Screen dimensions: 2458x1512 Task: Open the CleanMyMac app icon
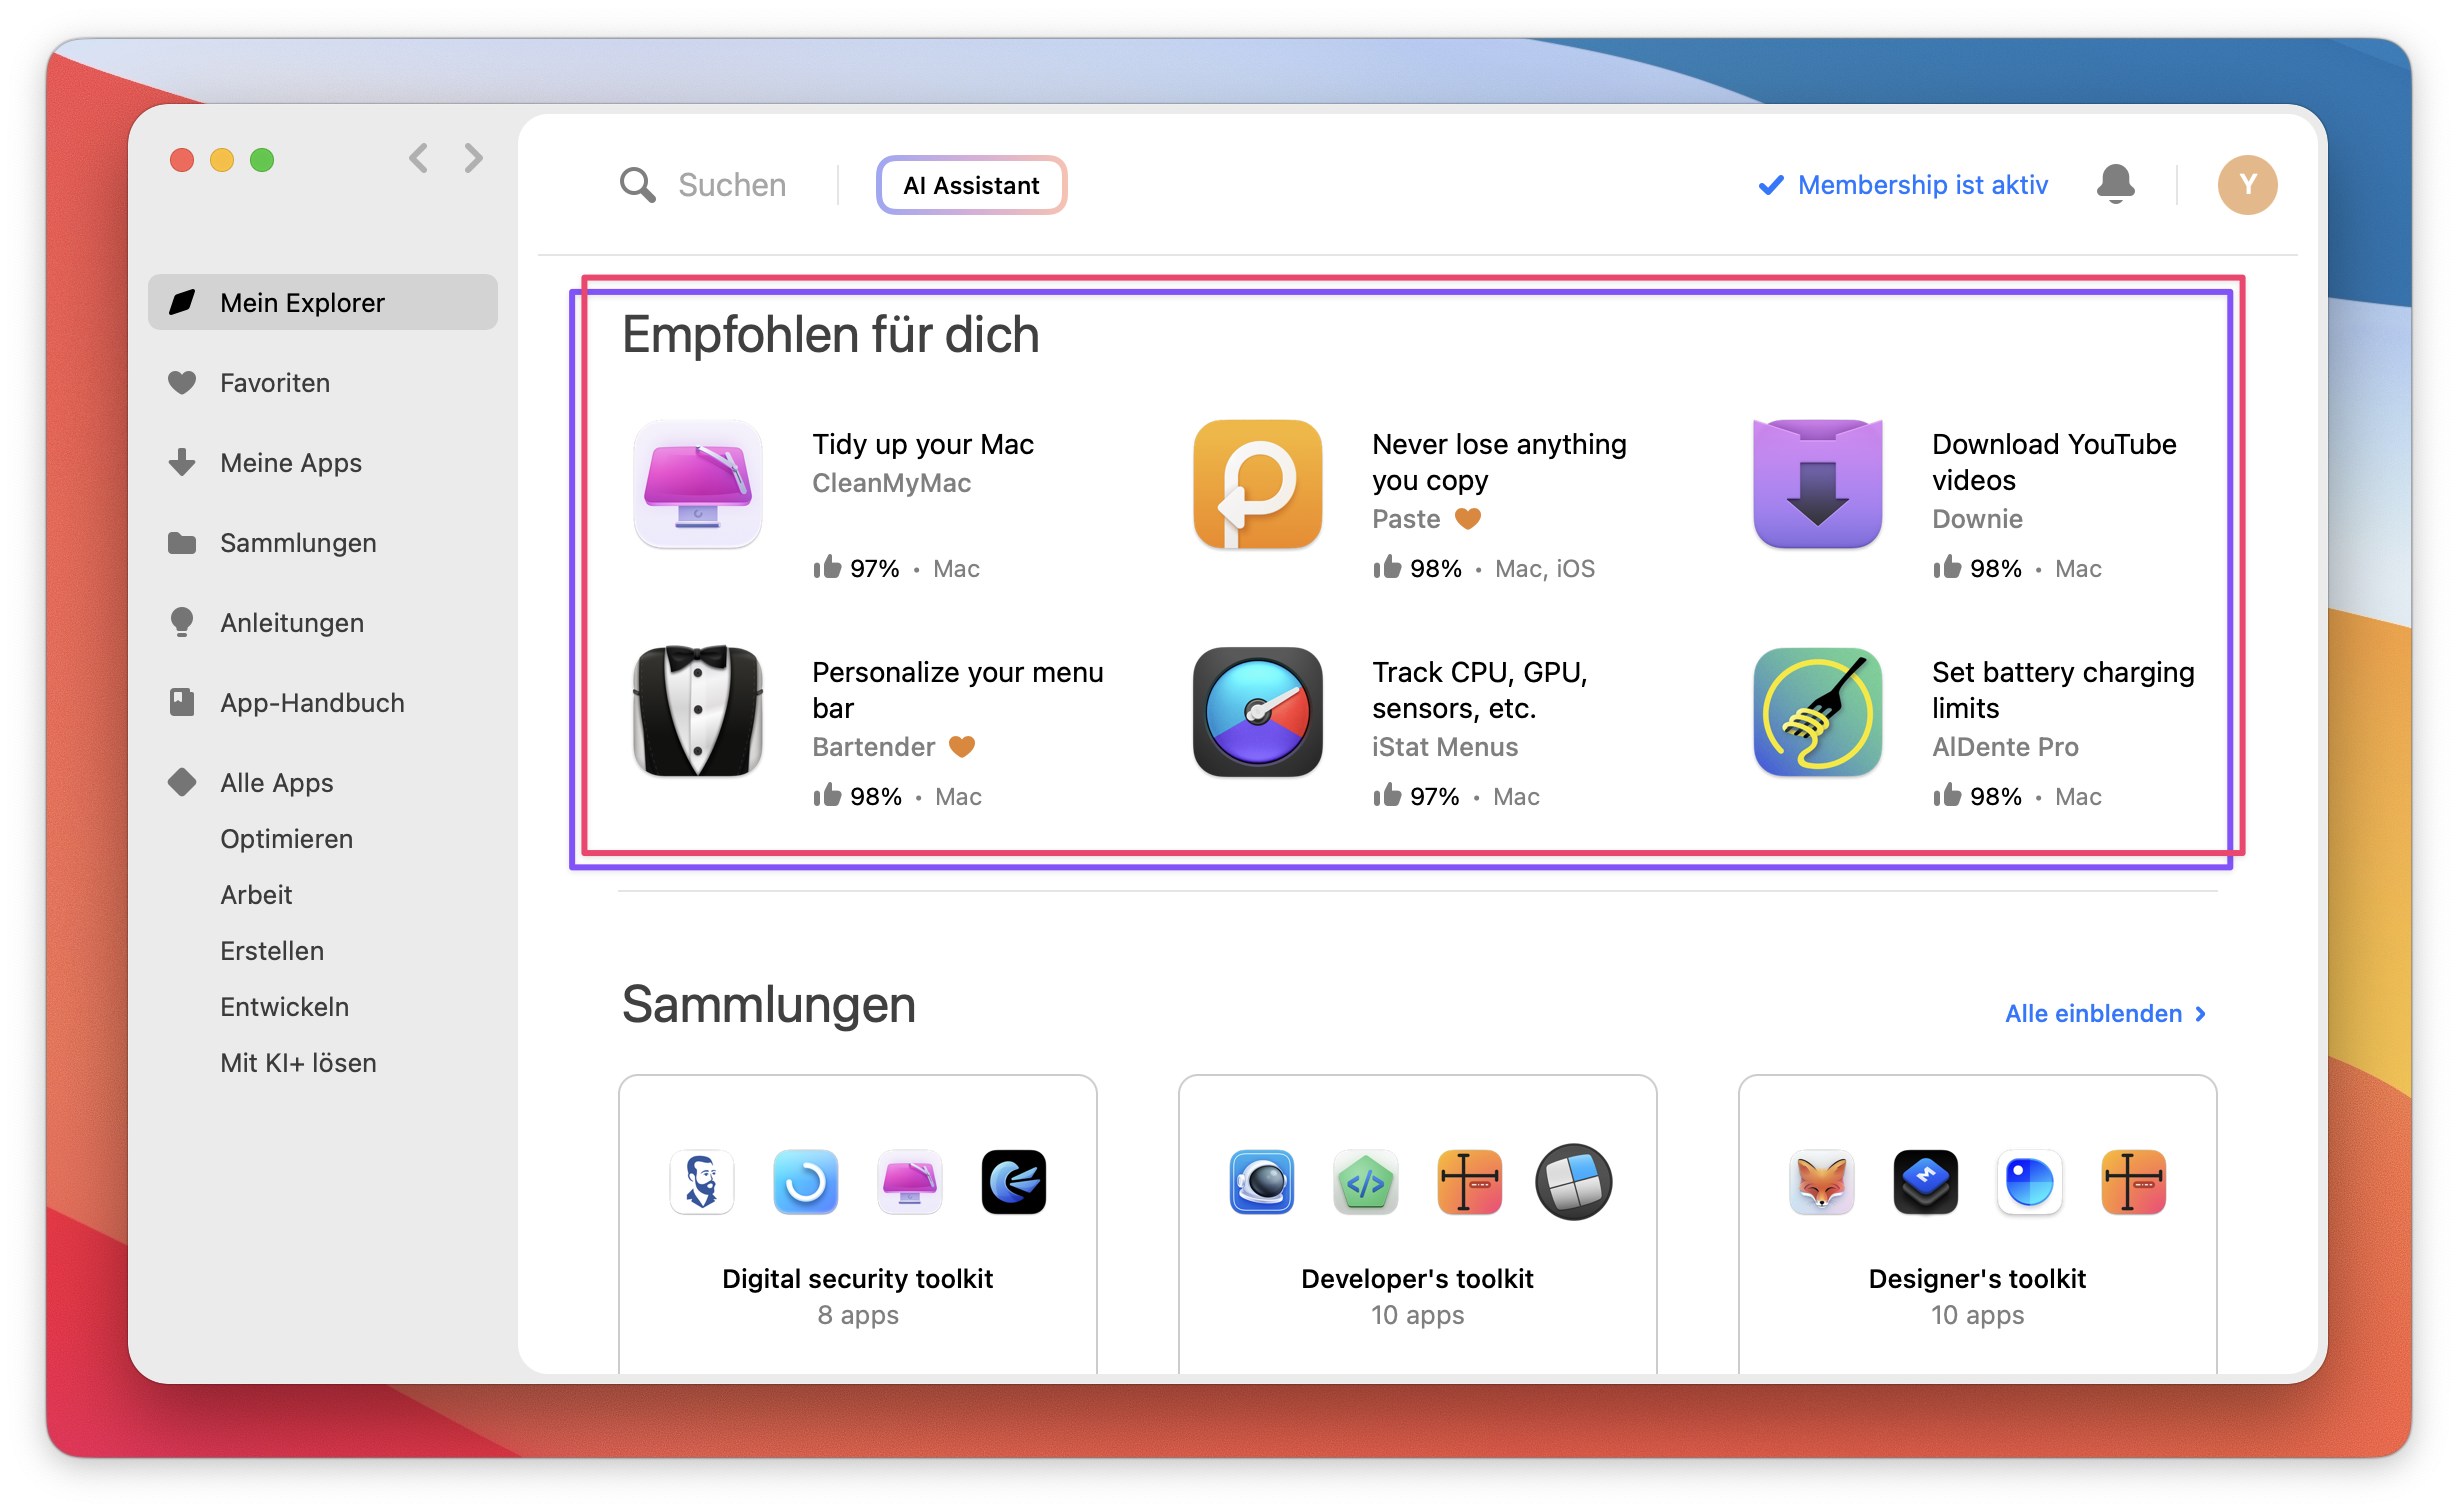[x=698, y=484]
